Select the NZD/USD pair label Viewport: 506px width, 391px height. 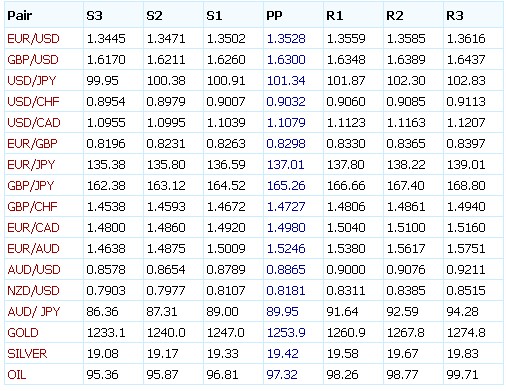33,291
